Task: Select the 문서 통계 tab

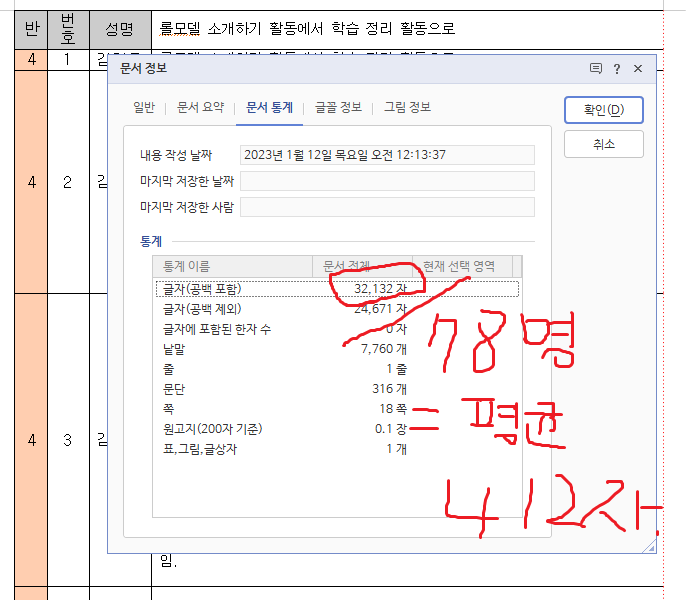Action: (x=270, y=108)
